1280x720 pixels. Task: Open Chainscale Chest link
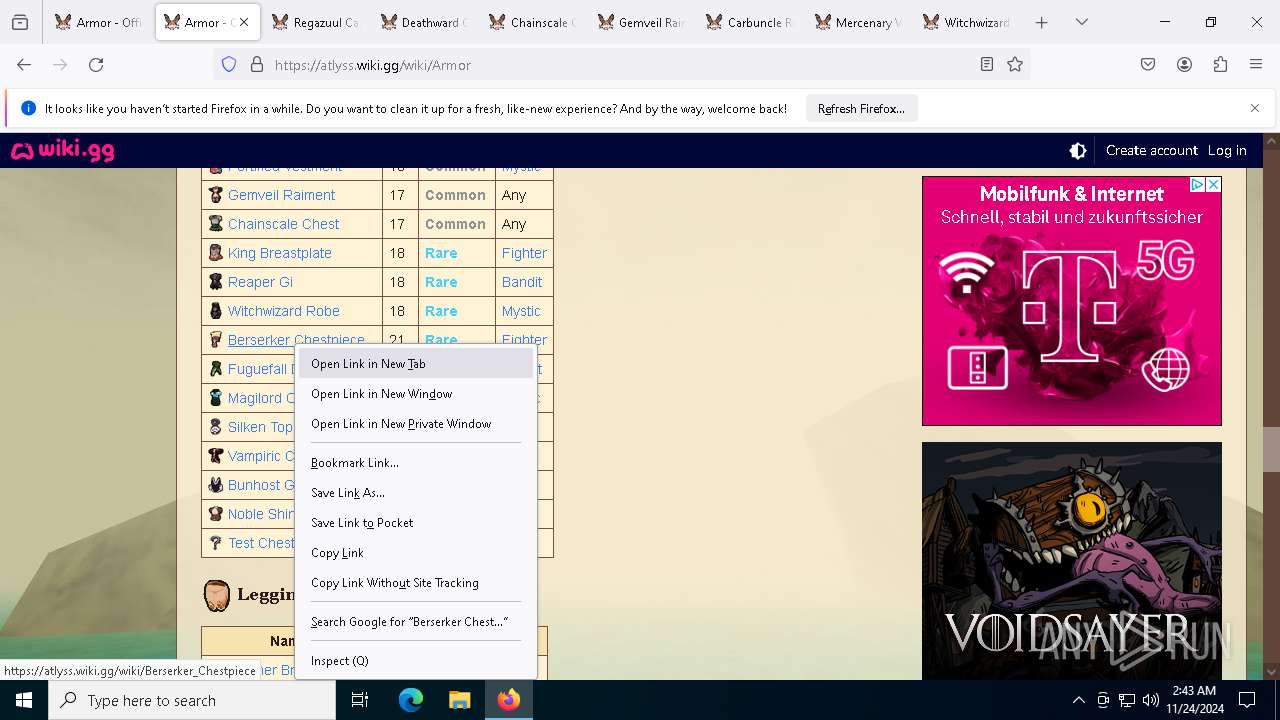[x=283, y=224]
